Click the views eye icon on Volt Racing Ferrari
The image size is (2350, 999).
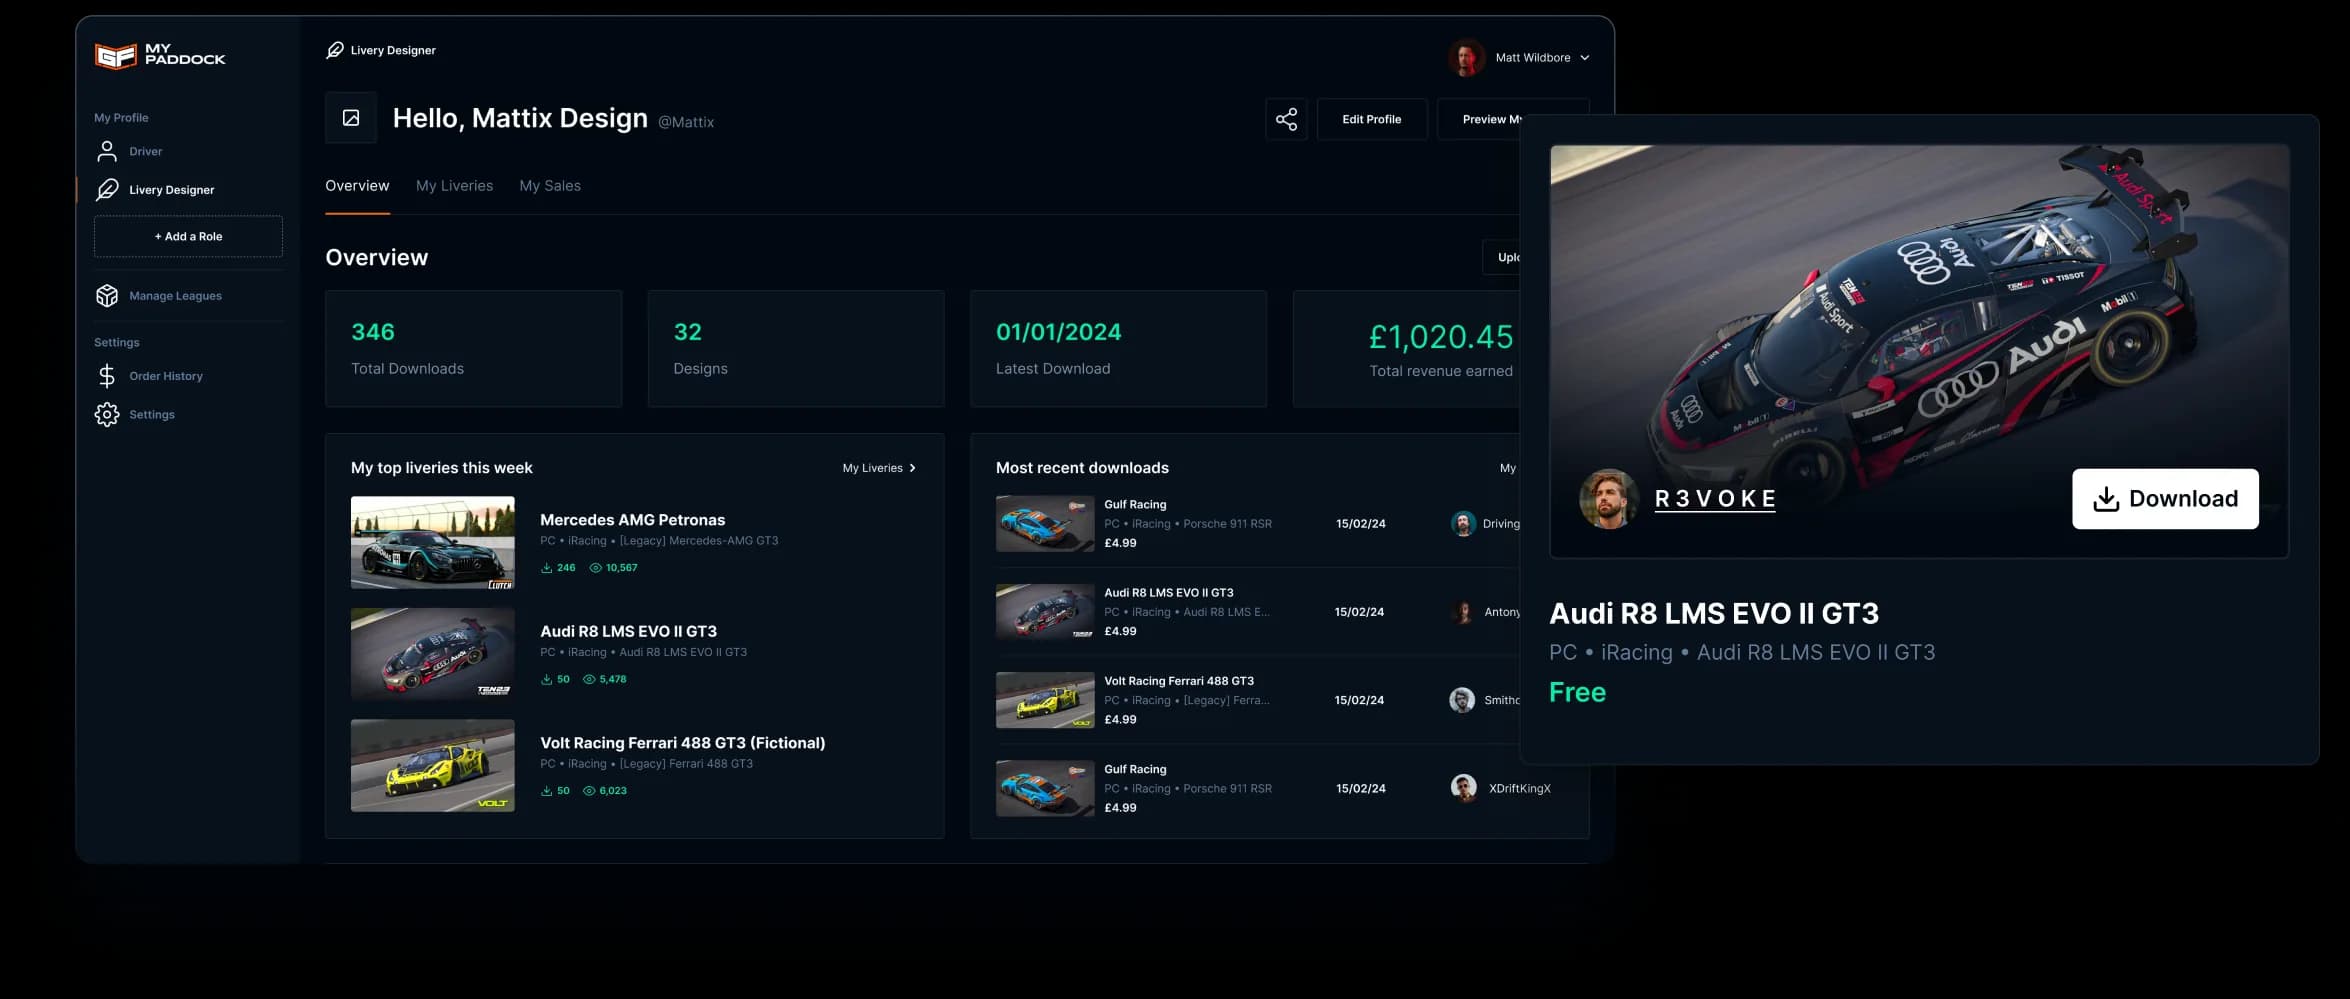click(x=588, y=790)
